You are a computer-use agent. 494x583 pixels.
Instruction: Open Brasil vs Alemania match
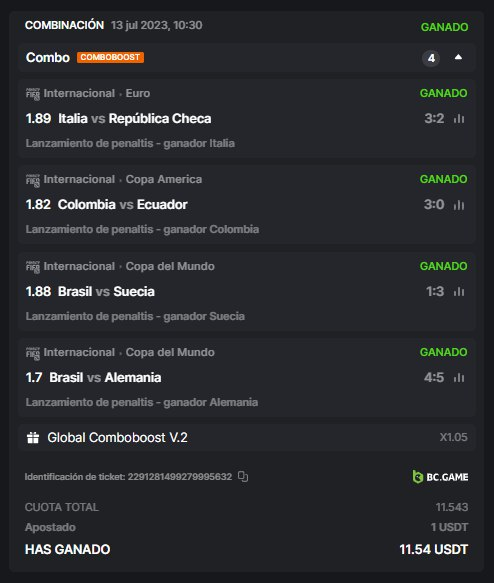tap(106, 378)
